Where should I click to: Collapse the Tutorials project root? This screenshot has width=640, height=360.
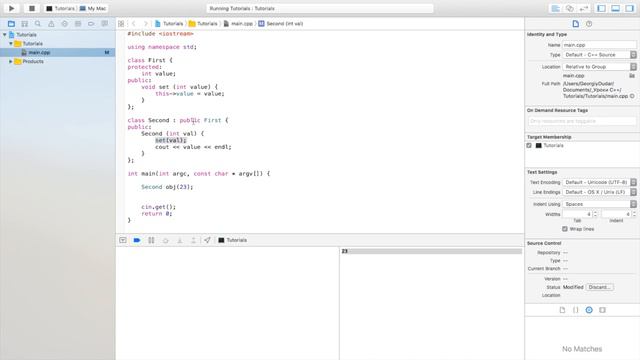[4, 35]
